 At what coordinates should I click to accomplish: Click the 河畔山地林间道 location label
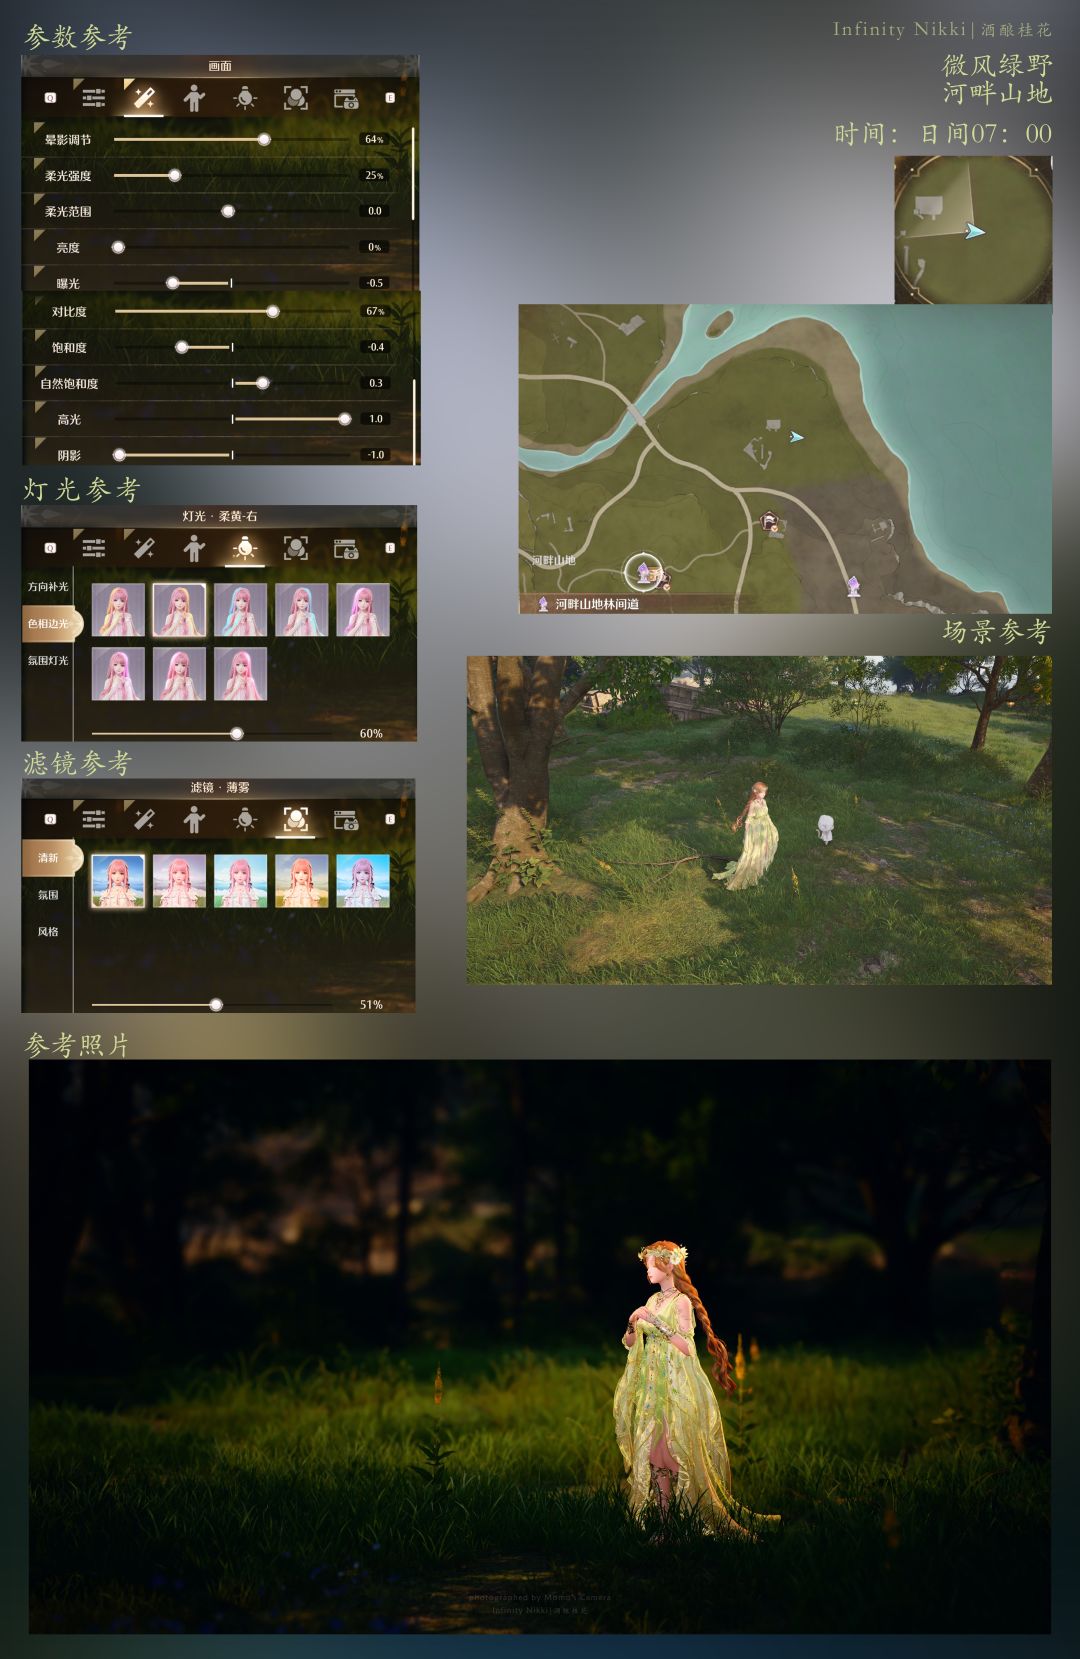(x=597, y=604)
